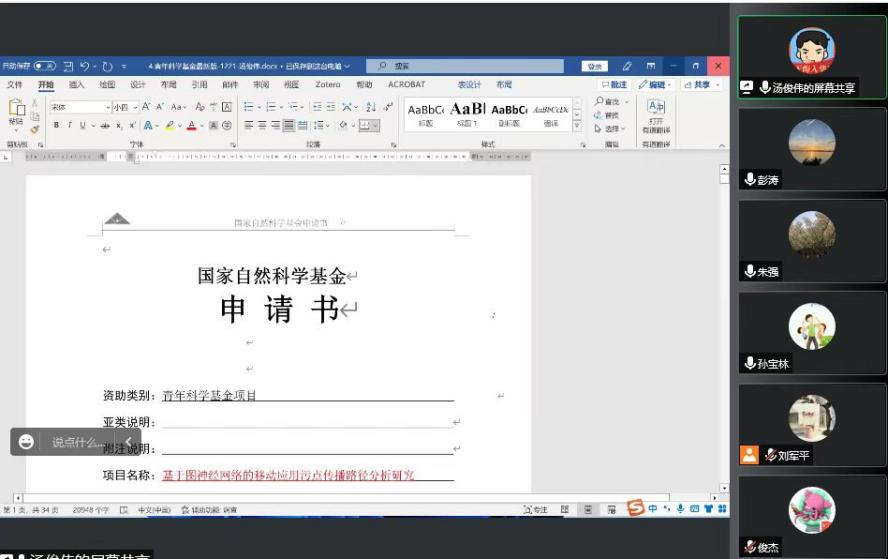
Task: Toggle the AutoSave switch in title bar
Action: tap(46, 66)
